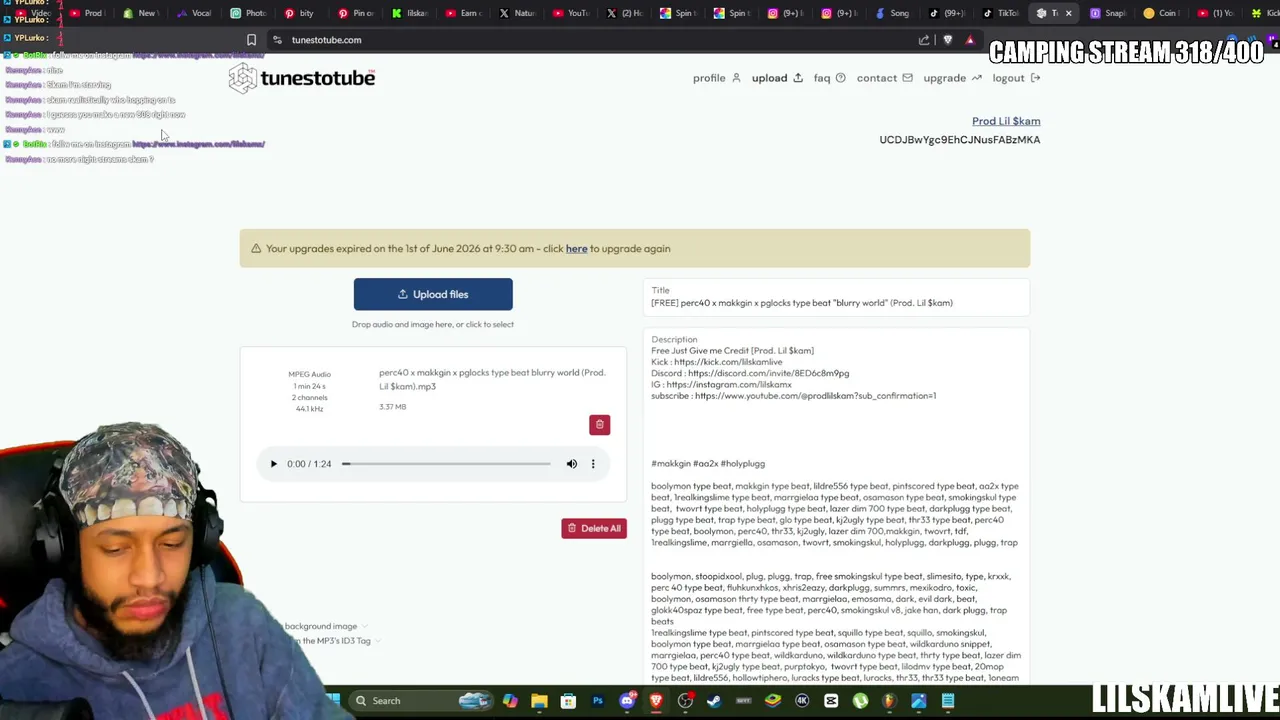Follow the 'here' link to upgrade again
This screenshot has width=1280, height=720.
pyautogui.click(x=577, y=248)
